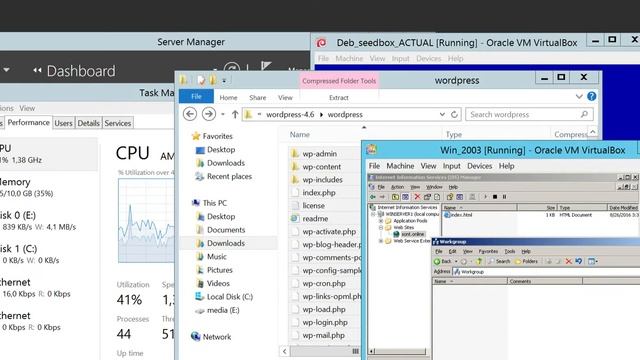Click the Up folder icon in Workgroup toolbar
The width and height of the screenshot is (640, 360).
click(x=479, y=261)
